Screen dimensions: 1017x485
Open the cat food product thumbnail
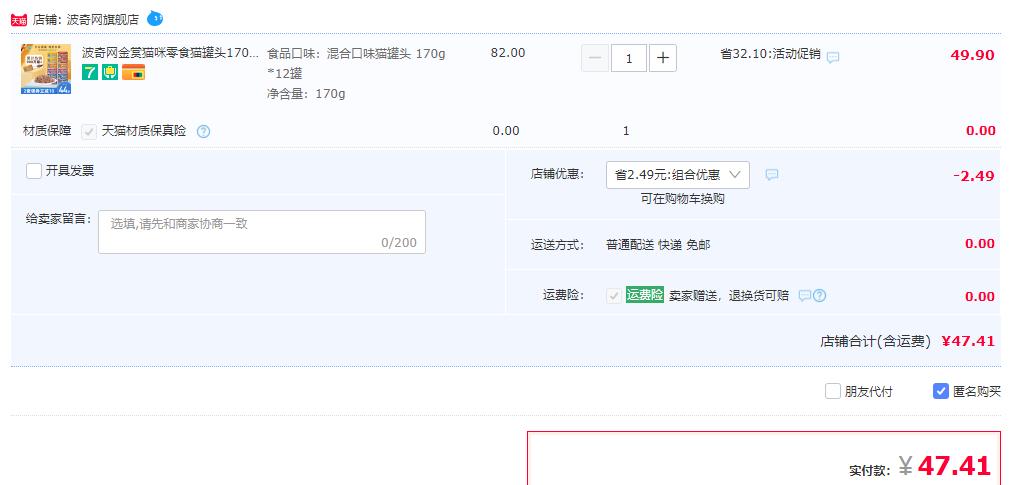45,69
